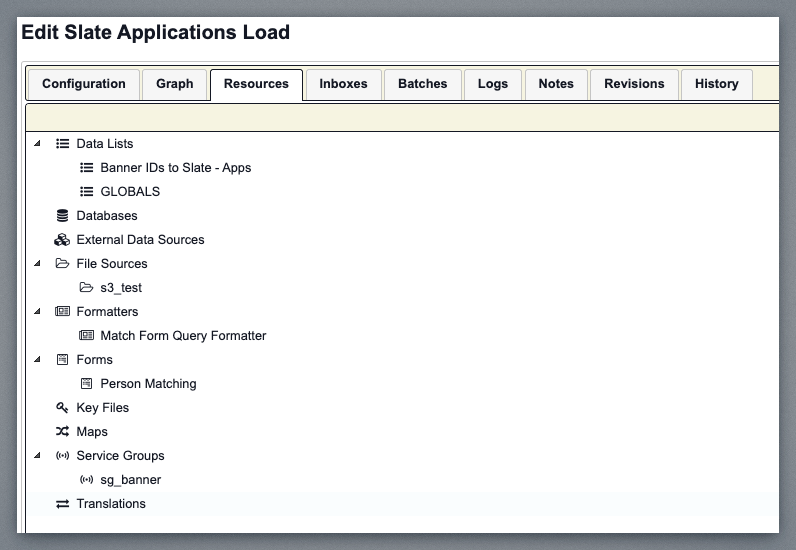This screenshot has width=796, height=550.
Task: Select Banner IDs to Slate - Apps
Action: point(175,168)
